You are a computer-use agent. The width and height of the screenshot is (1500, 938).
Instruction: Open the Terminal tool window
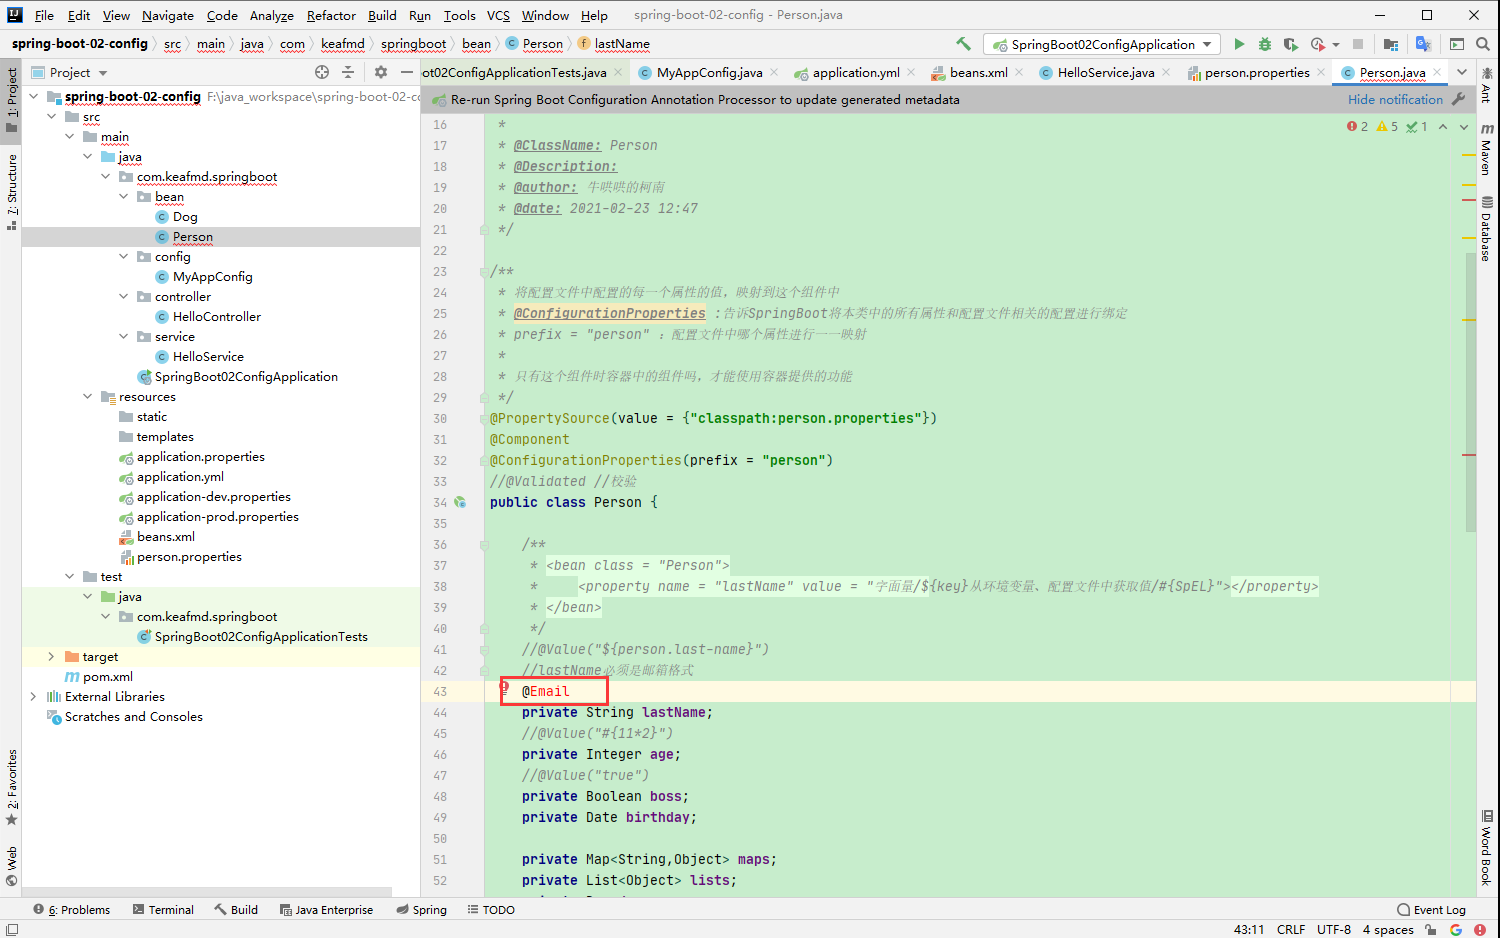pyautogui.click(x=163, y=909)
